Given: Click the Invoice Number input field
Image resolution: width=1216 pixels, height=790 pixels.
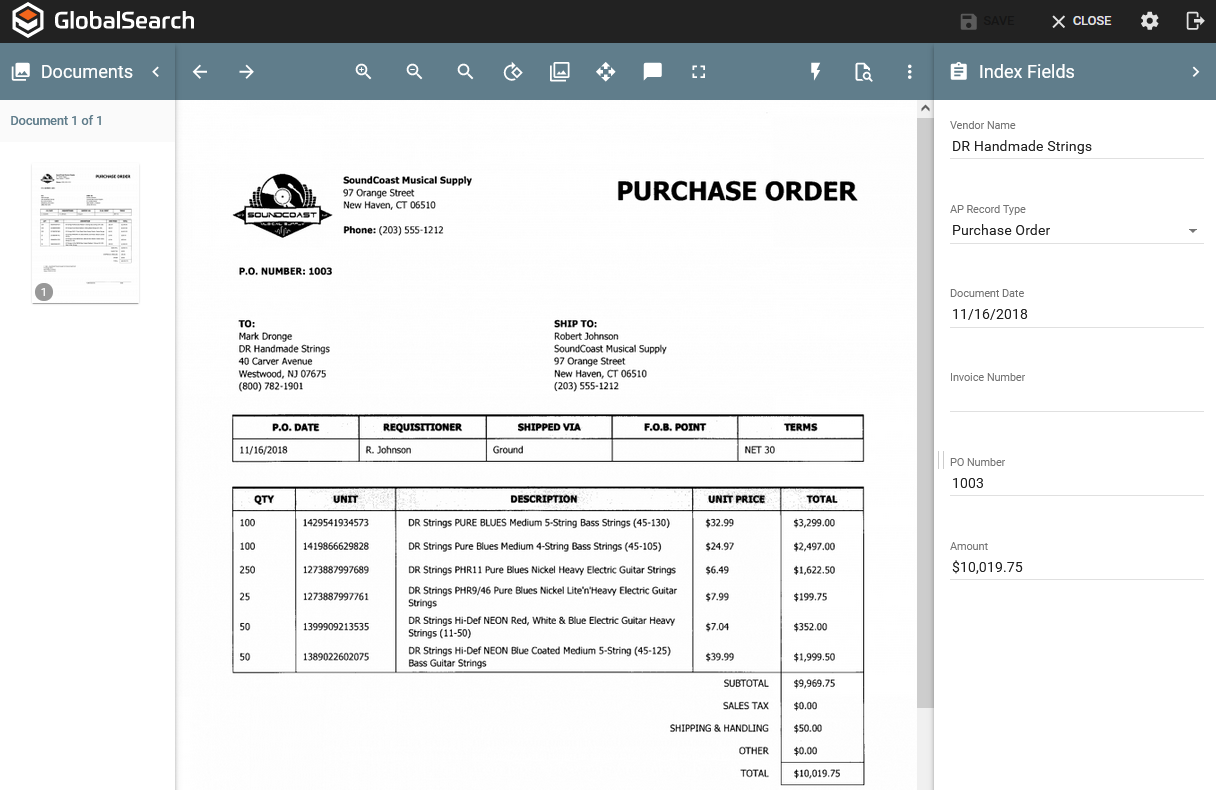Looking at the screenshot, I should 1075,398.
